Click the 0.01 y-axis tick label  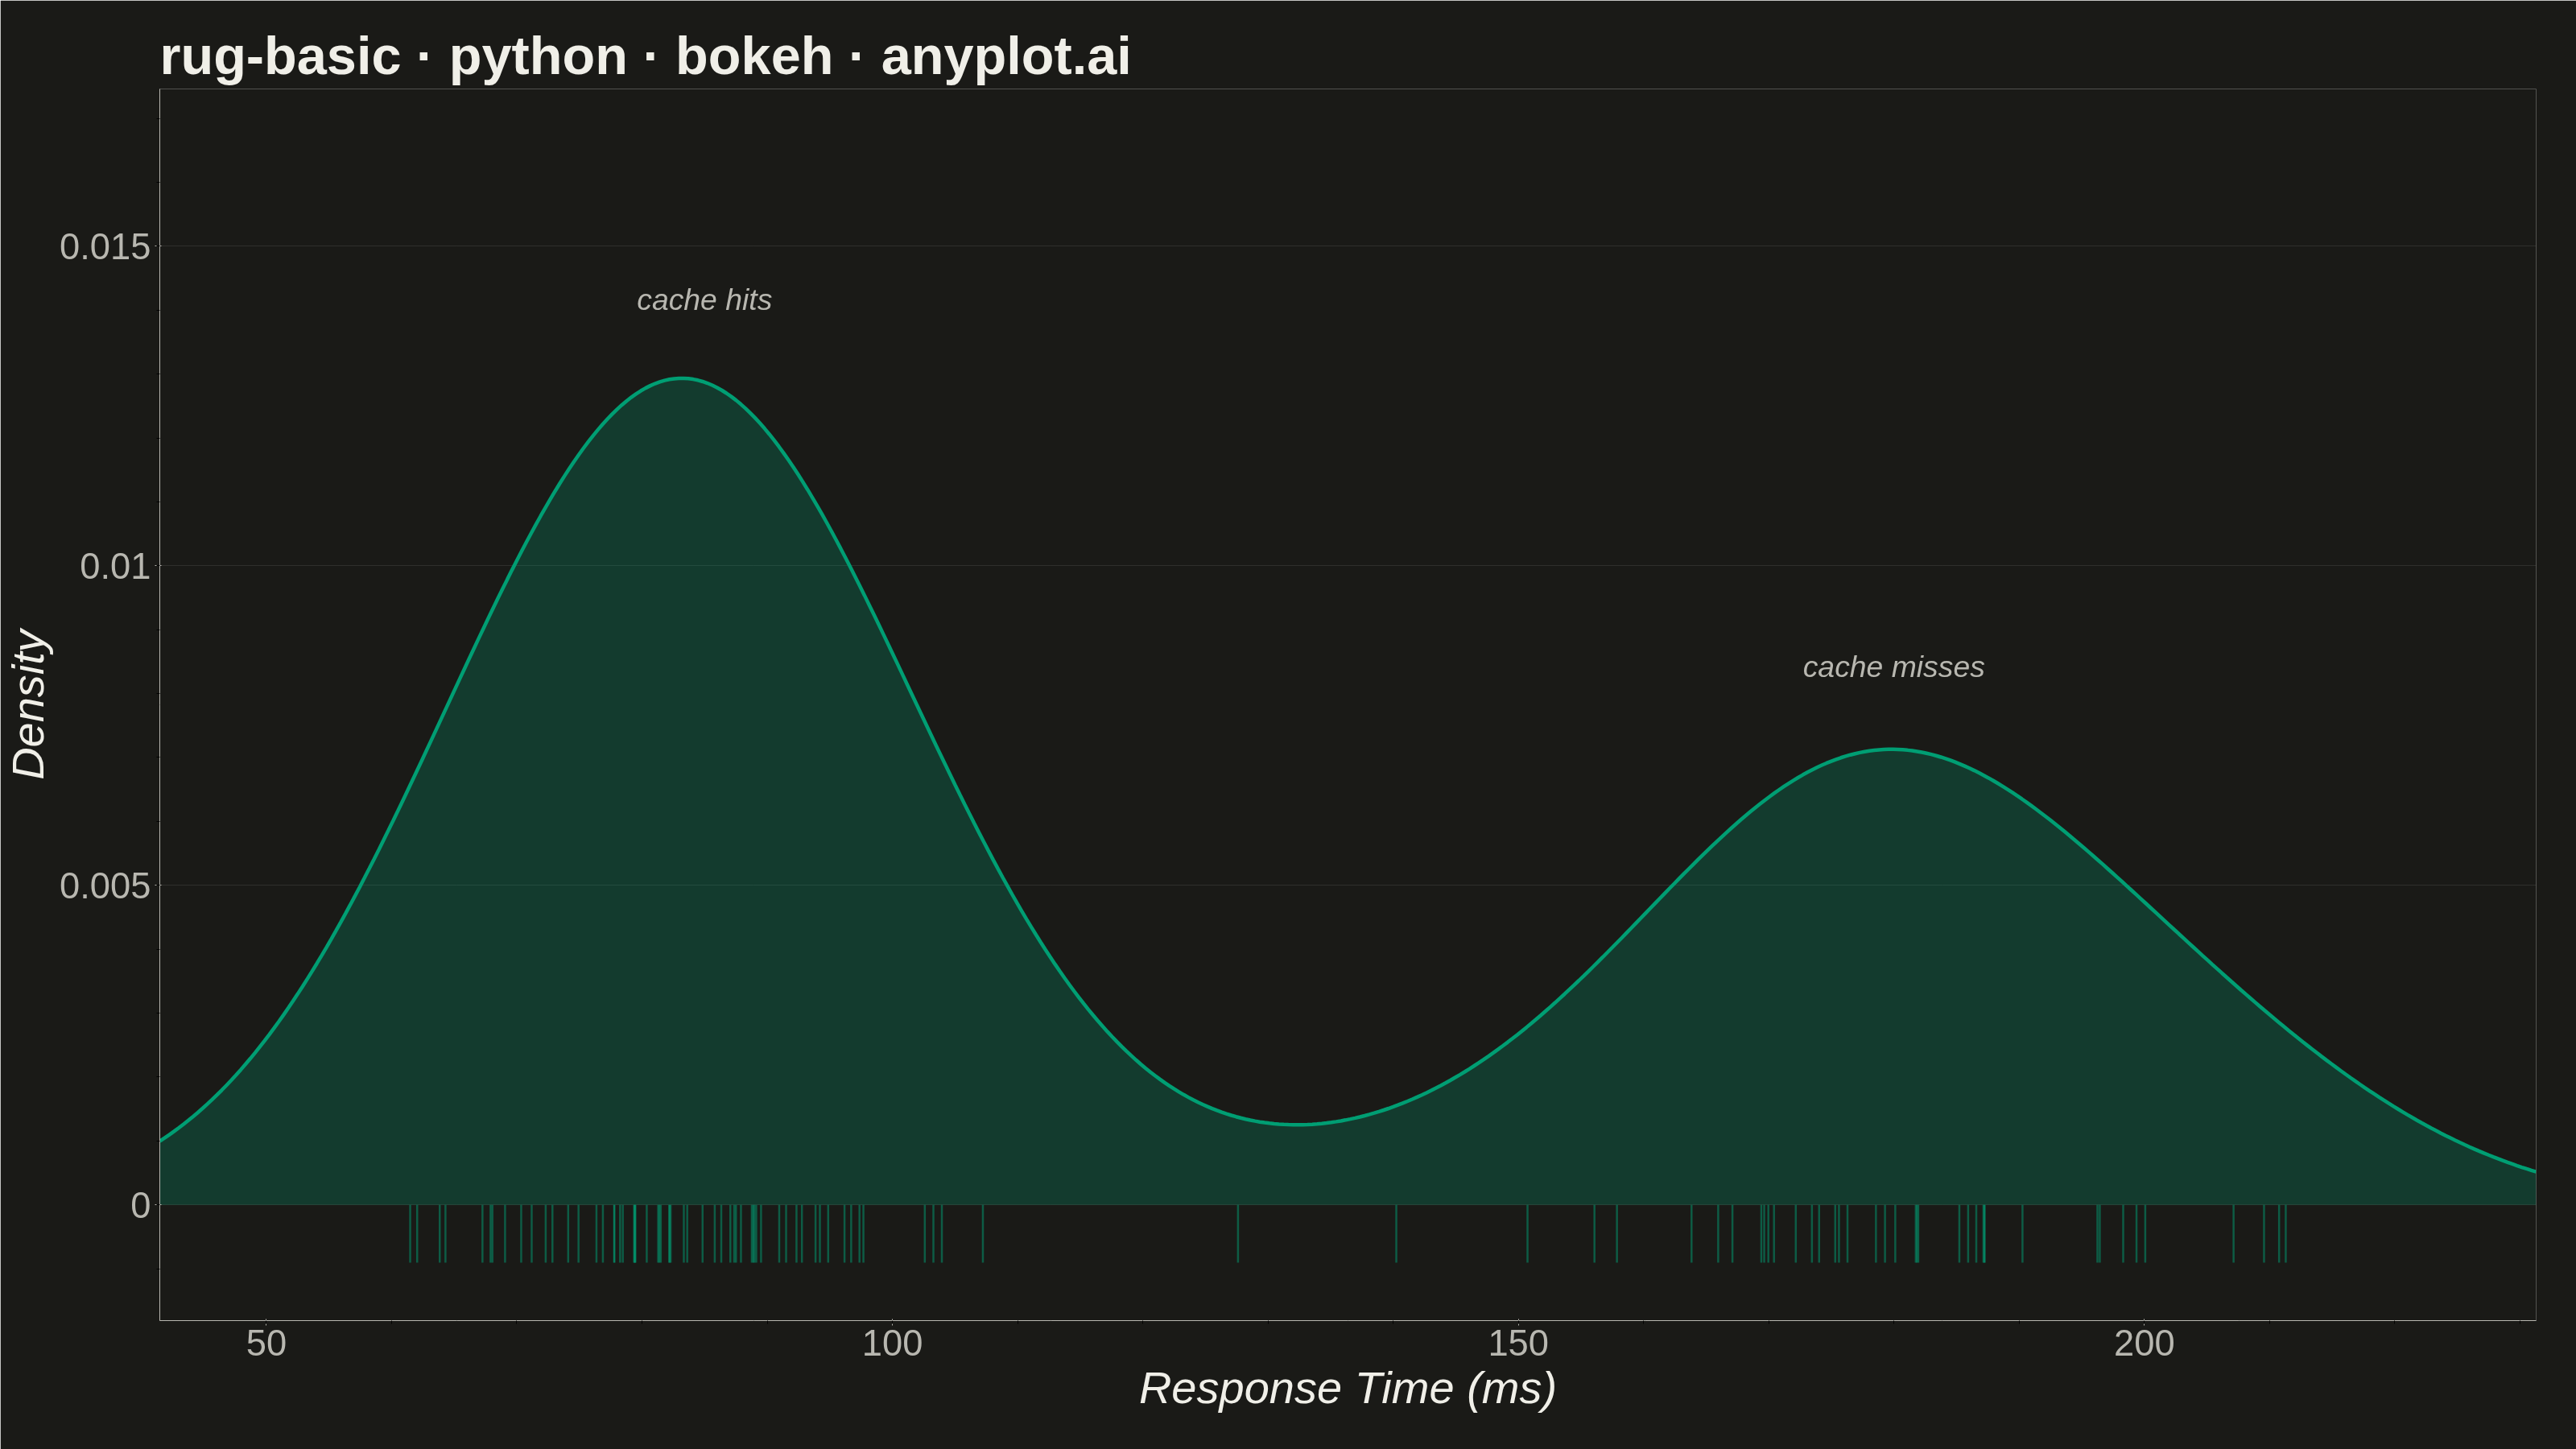(115, 566)
